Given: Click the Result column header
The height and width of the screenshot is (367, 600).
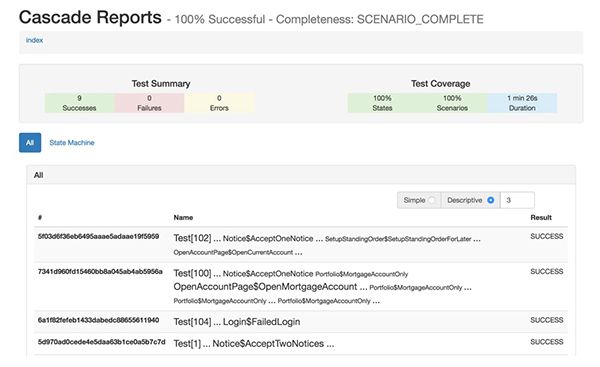Looking at the screenshot, I should (541, 217).
